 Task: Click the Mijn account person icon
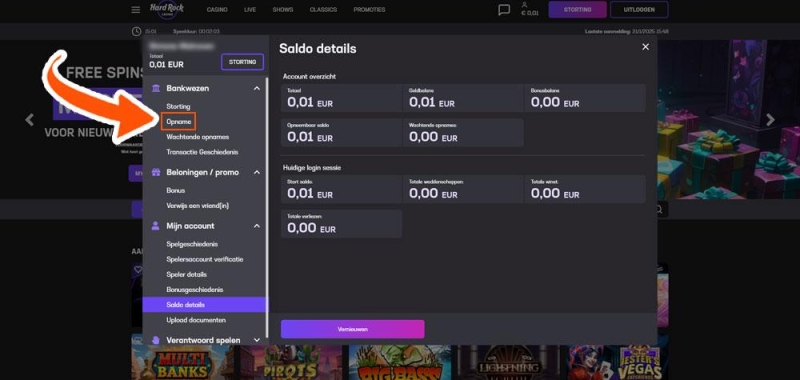coord(156,226)
